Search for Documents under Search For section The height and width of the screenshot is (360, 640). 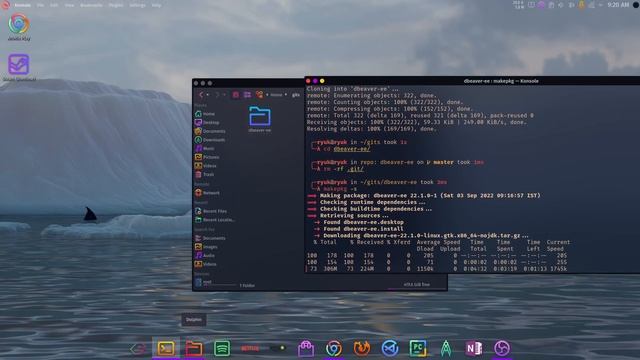(x=210, y=238)
